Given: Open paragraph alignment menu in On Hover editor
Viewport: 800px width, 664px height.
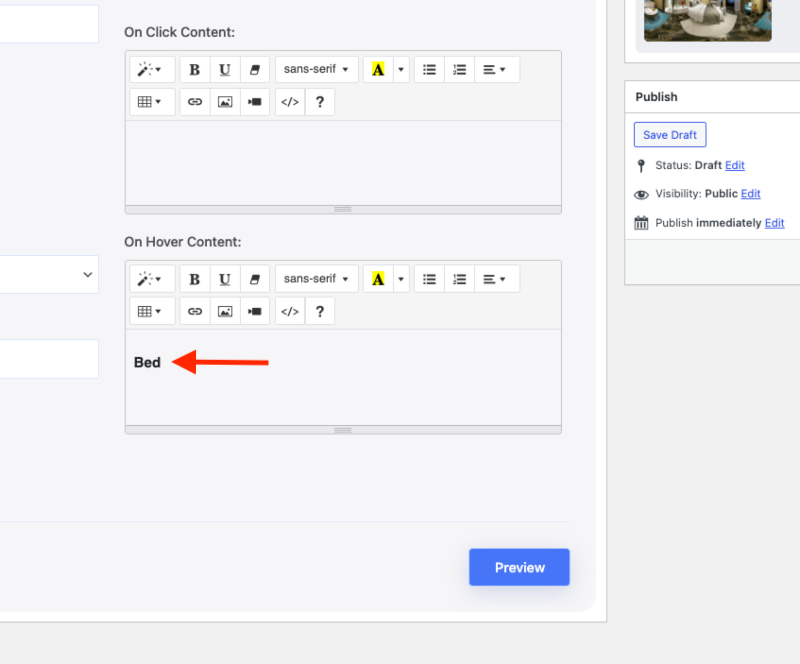Looking at the screenshot, I should coord(496,279).
